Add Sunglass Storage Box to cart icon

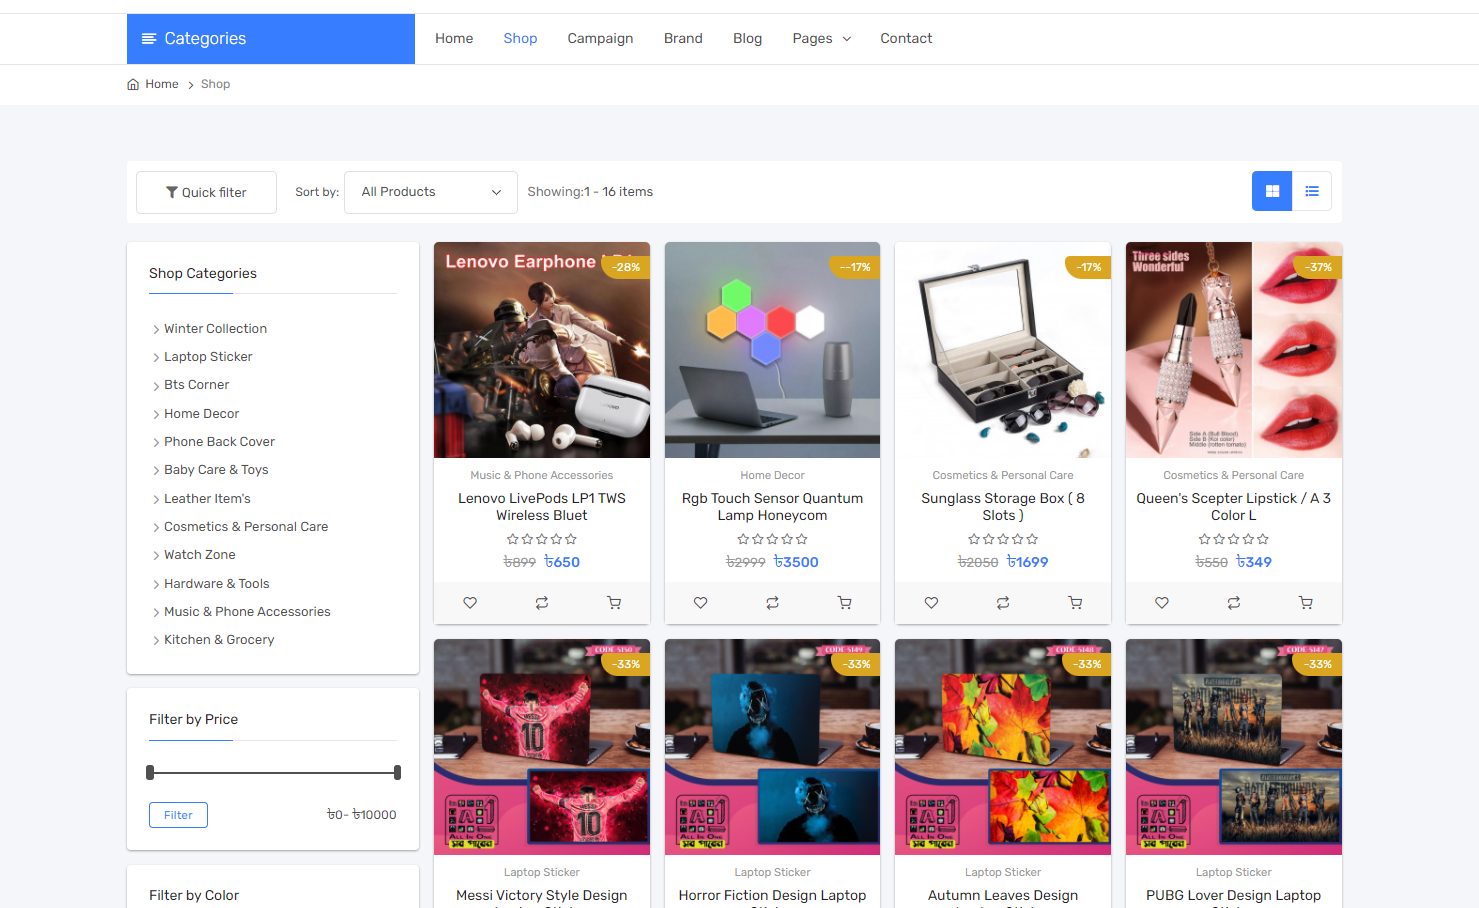[x=1075, y=602]
